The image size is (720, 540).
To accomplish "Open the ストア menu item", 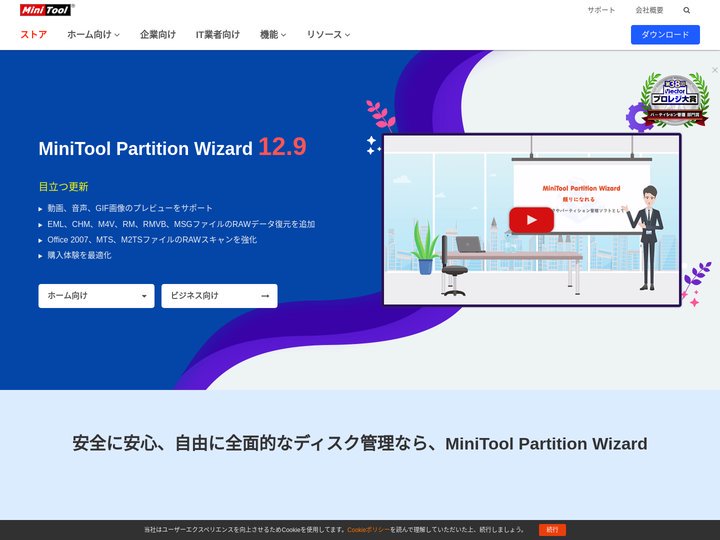I will point(34,34).
